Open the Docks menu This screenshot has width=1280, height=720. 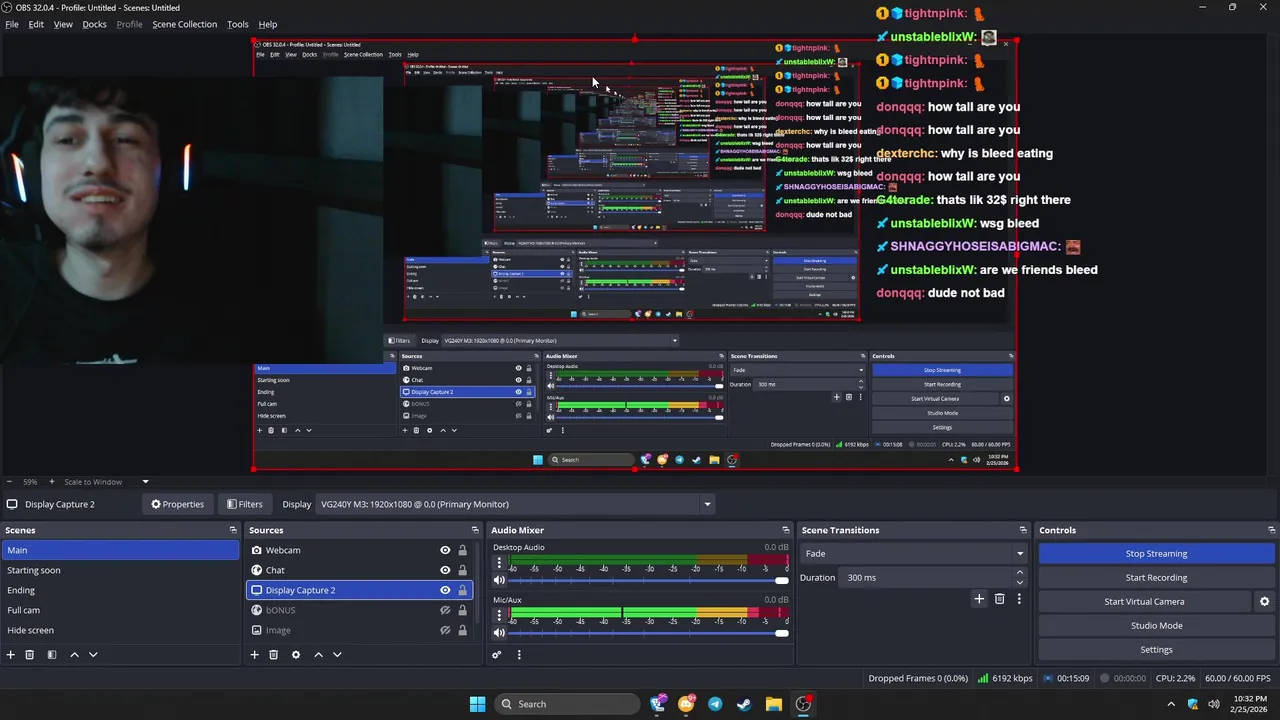(94, 24)
